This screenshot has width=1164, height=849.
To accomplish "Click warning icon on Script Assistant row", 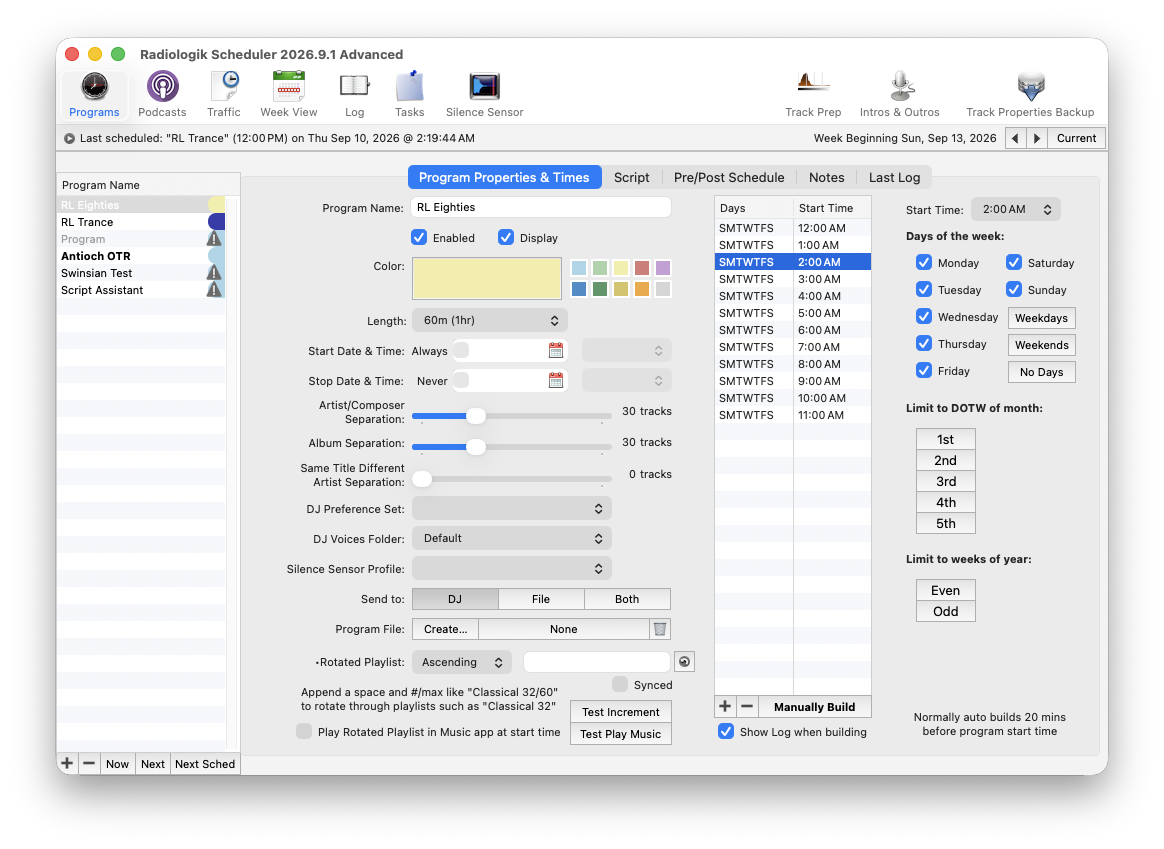I will pos(214,289).
